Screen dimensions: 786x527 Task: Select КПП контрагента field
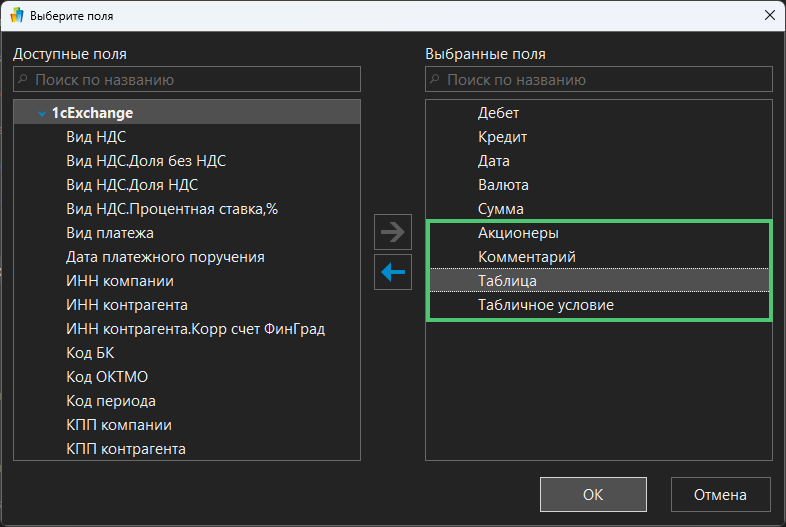(x=126, y=449)
